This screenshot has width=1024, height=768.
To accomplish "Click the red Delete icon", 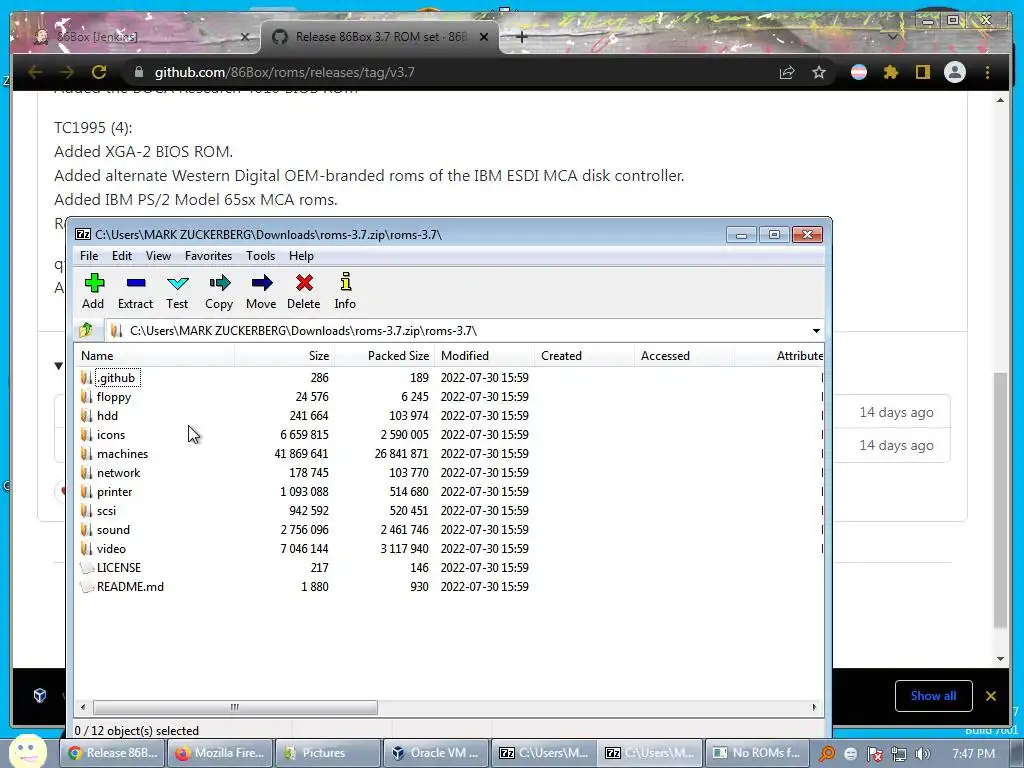I will pos(304,283).
